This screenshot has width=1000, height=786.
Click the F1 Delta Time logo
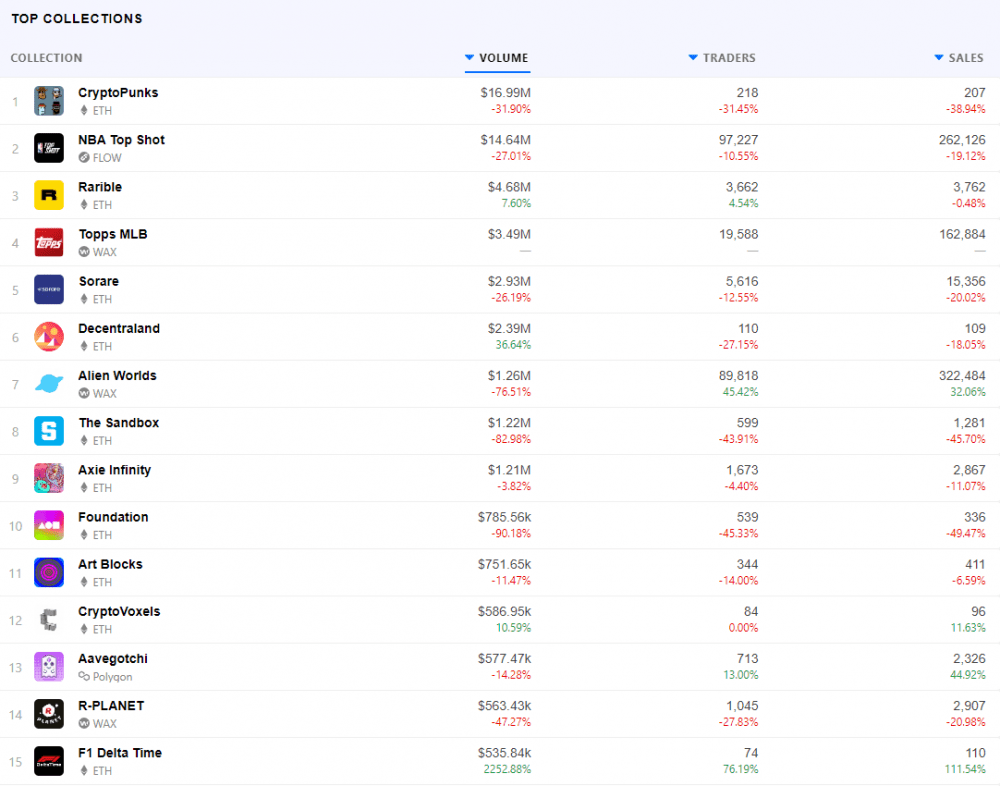coord(49,762)
